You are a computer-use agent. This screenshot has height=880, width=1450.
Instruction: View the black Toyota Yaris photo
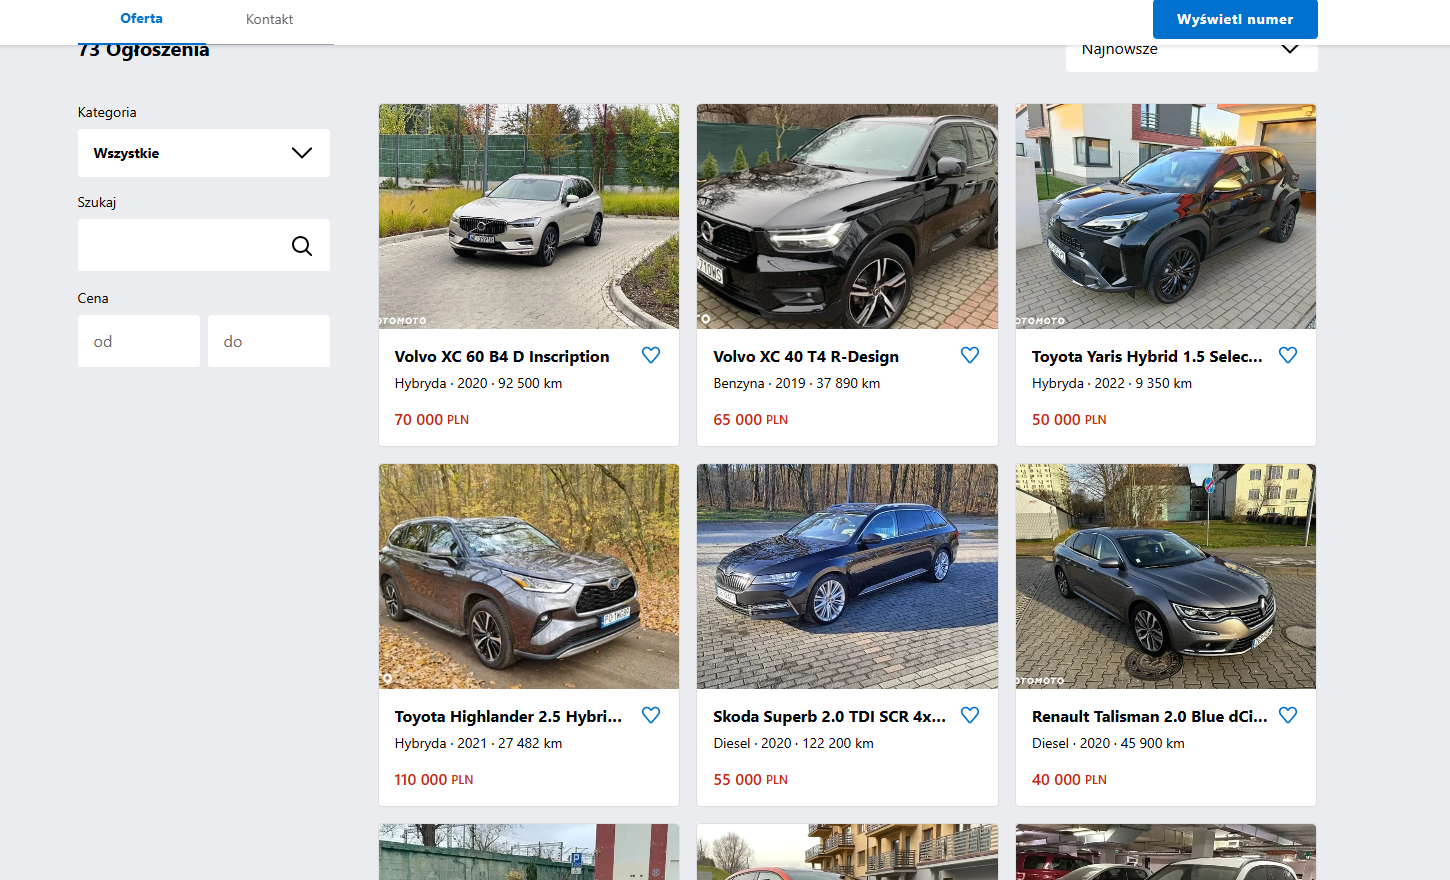tap(1166, 216)
